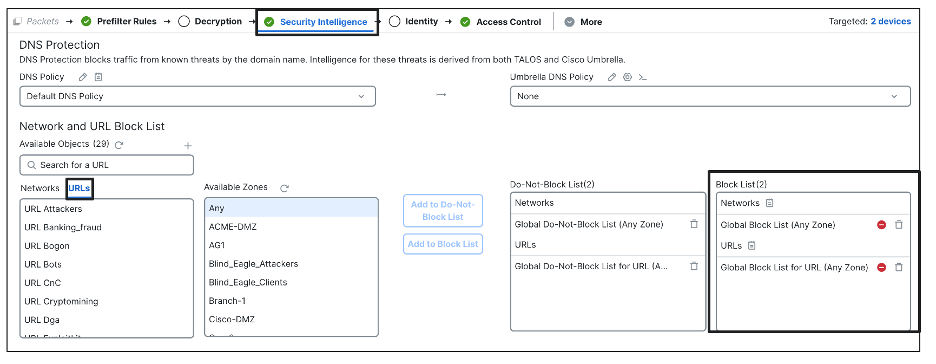Screen dimensions: 936x364
Task: Toggle red block icon for URL Block List
Action: [882, 267]
